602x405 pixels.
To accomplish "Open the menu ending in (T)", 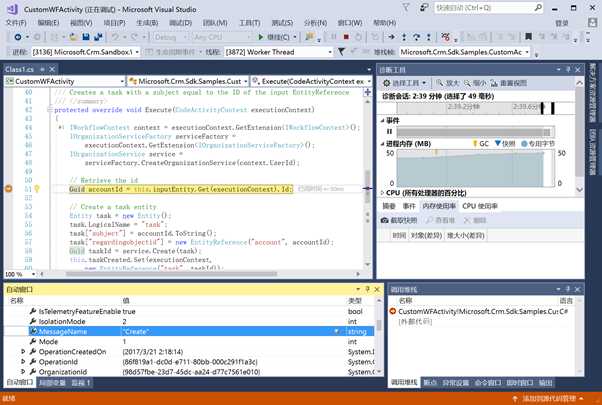I will pyautogui.click(x=250, y=23).
